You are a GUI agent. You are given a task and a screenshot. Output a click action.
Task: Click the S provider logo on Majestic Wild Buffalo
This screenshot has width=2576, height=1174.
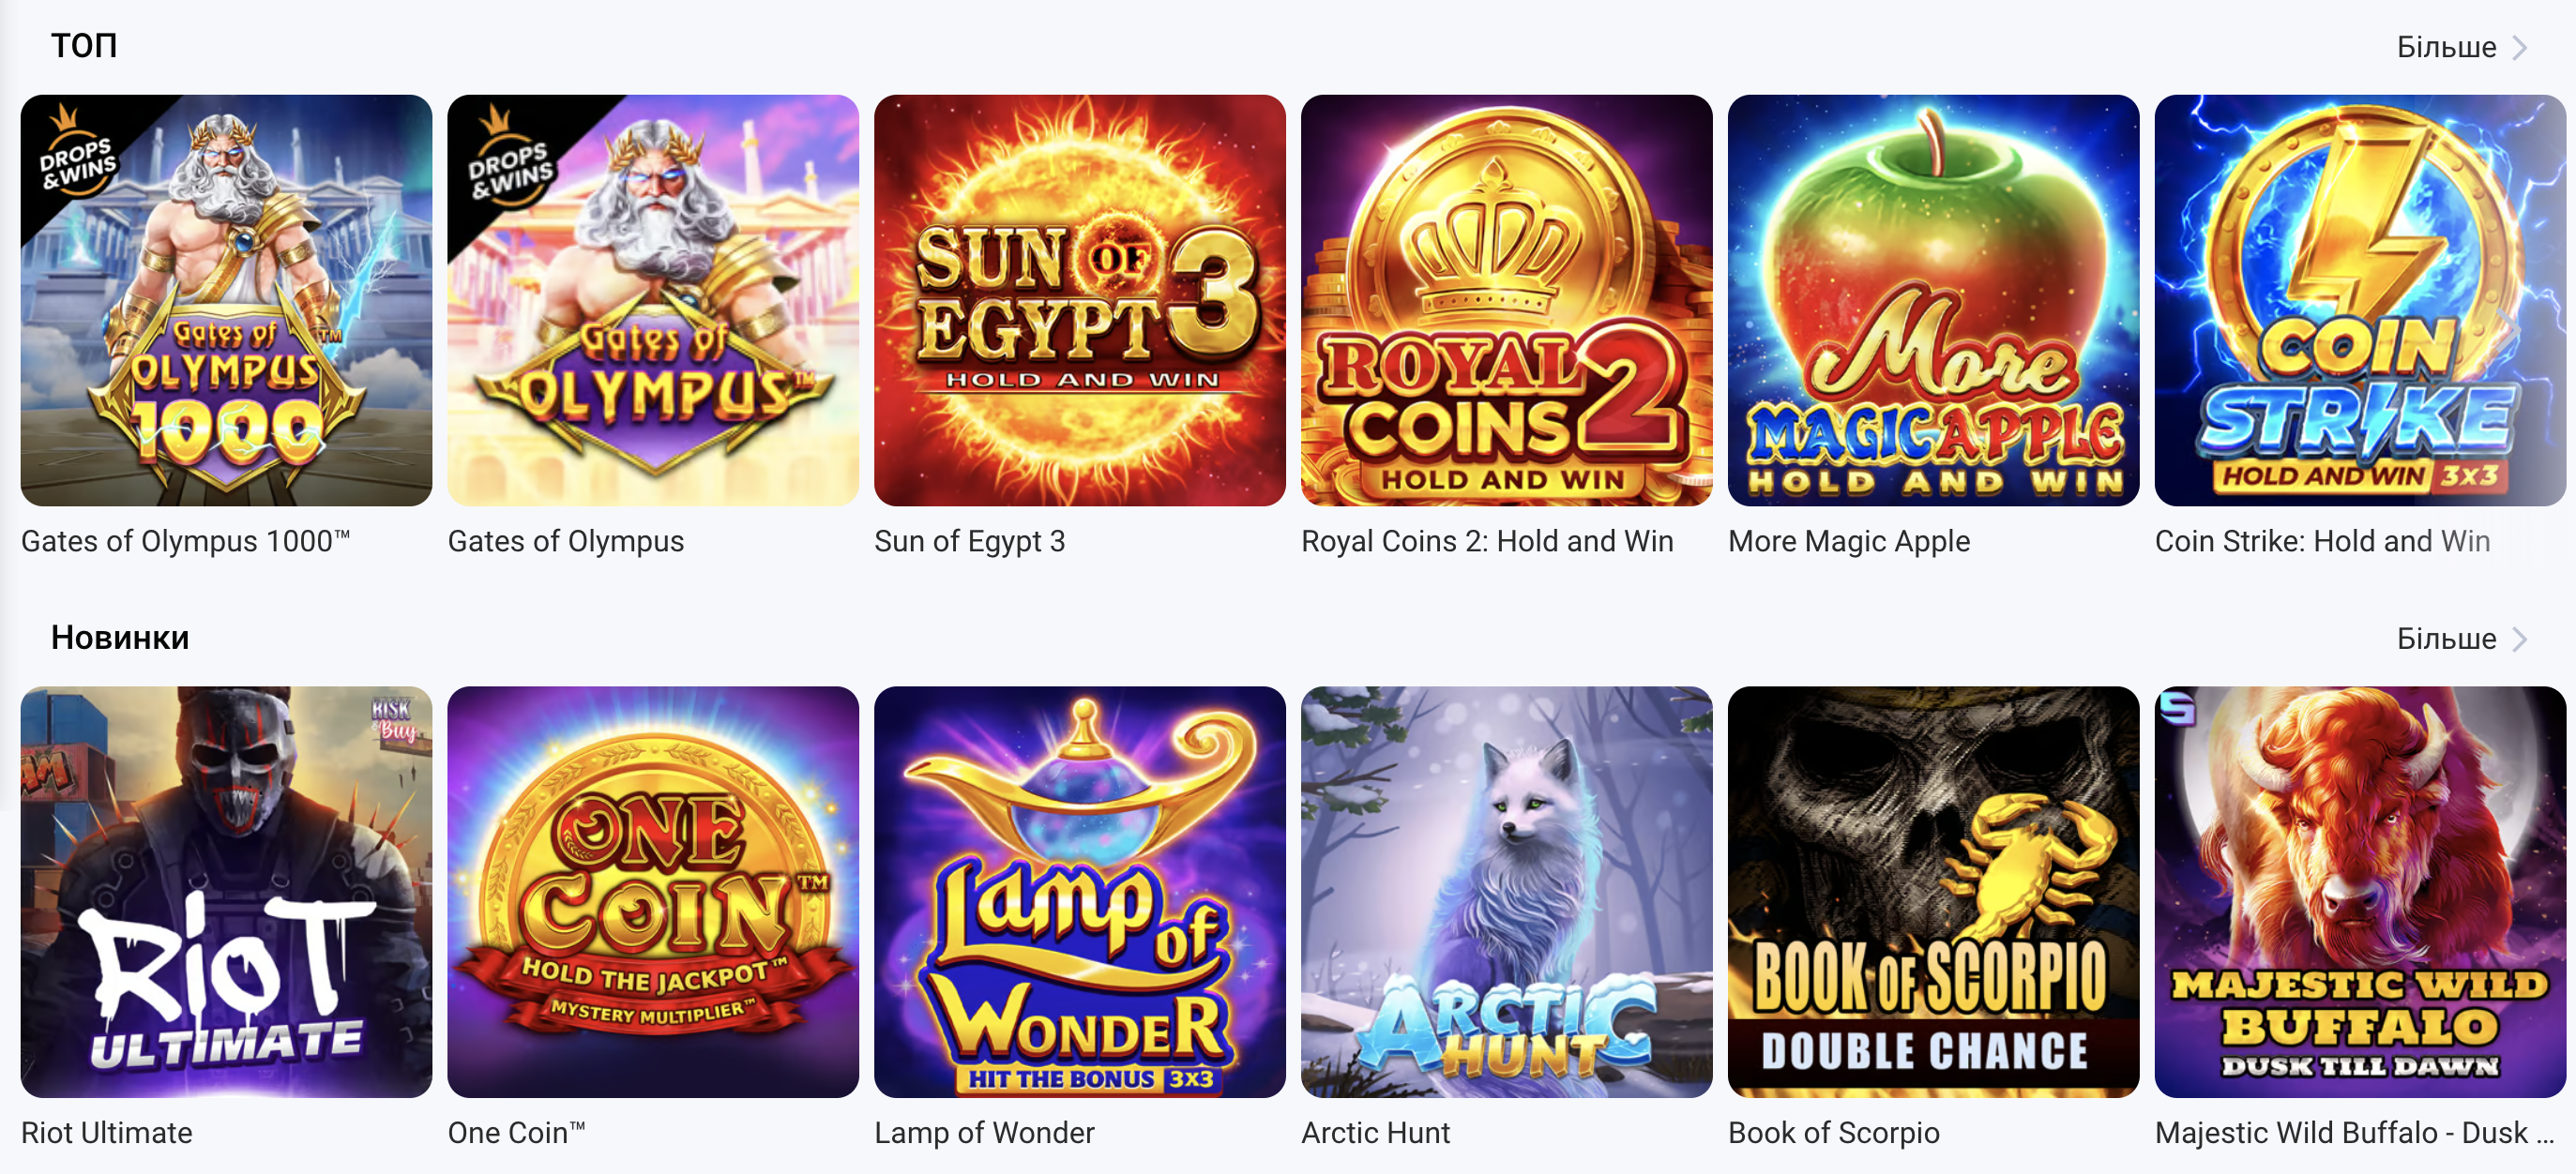pyautogui.click(x=2177, y=708)
